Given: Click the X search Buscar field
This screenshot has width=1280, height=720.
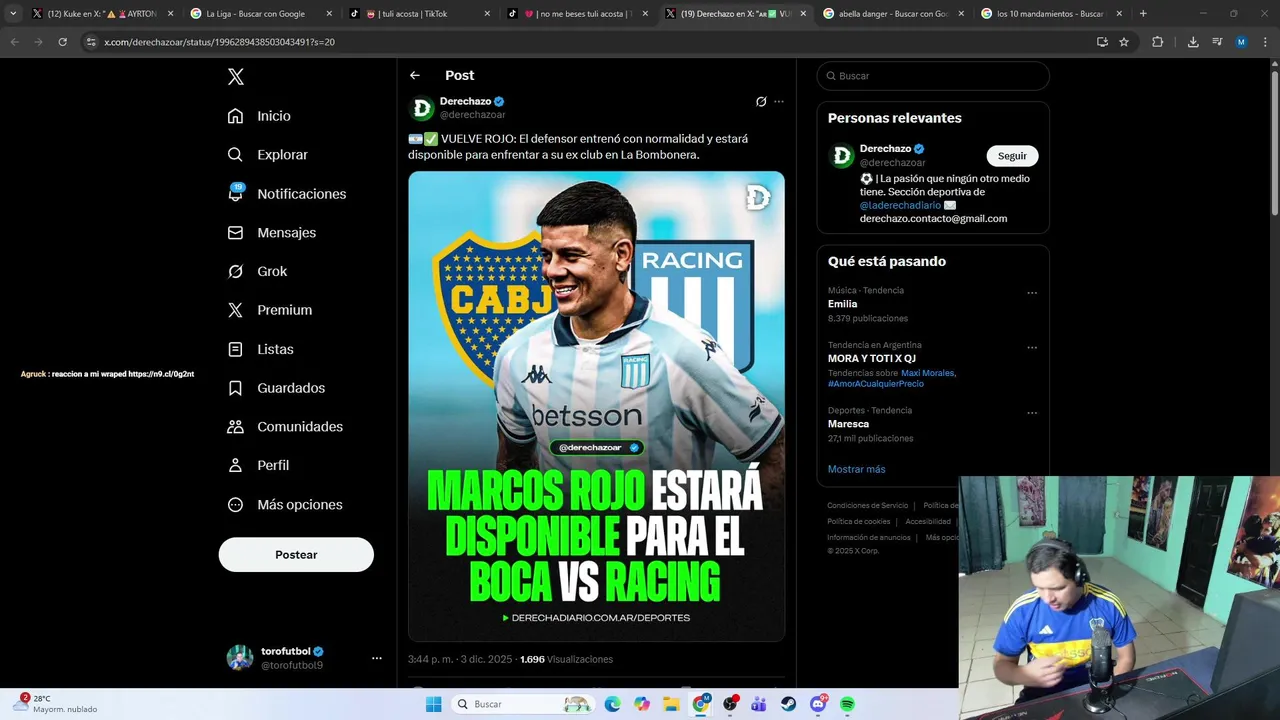Looking at the screenshot, I should click(933, 76).
